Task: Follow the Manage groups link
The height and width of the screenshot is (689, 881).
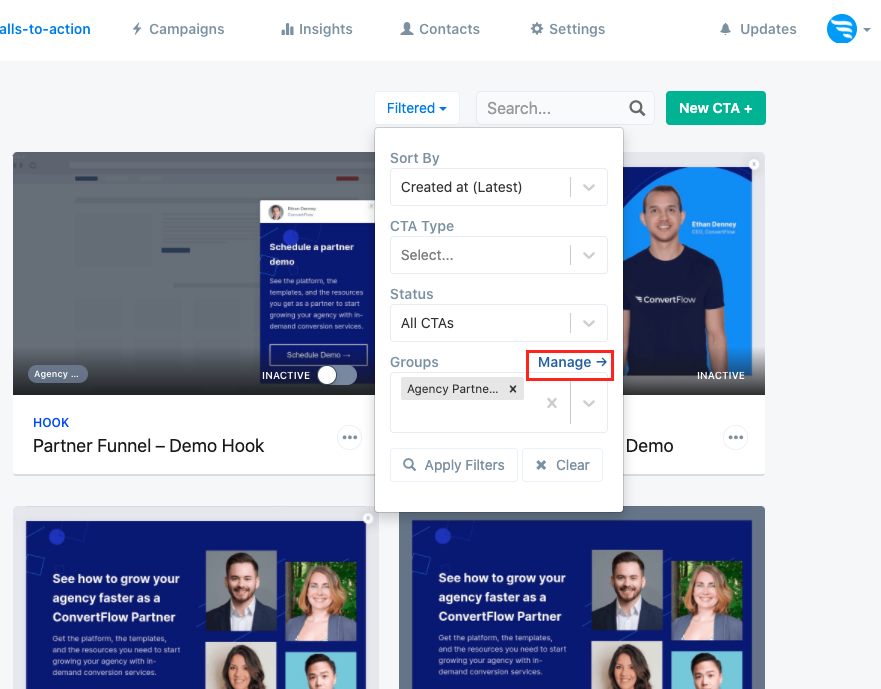Action: tap(571, 362)
